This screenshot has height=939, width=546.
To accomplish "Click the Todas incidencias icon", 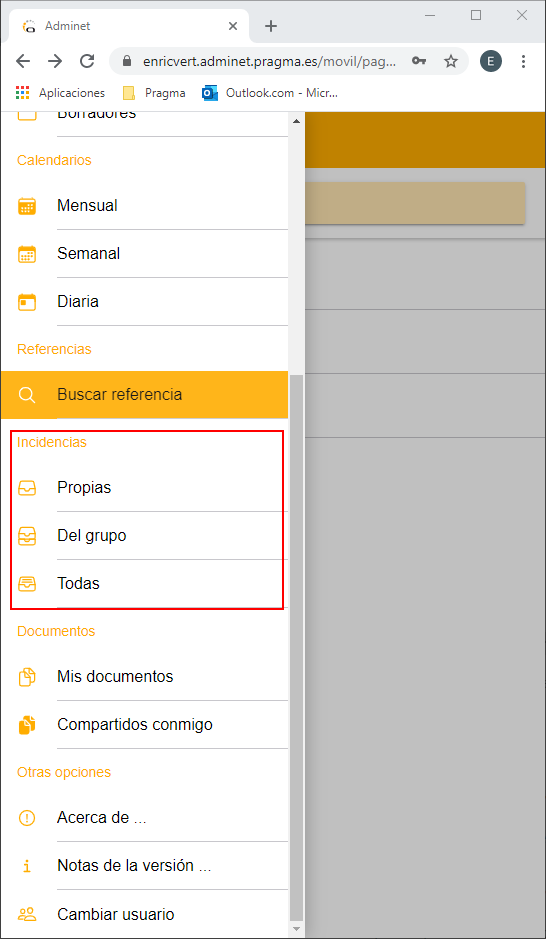I will 27,584.
